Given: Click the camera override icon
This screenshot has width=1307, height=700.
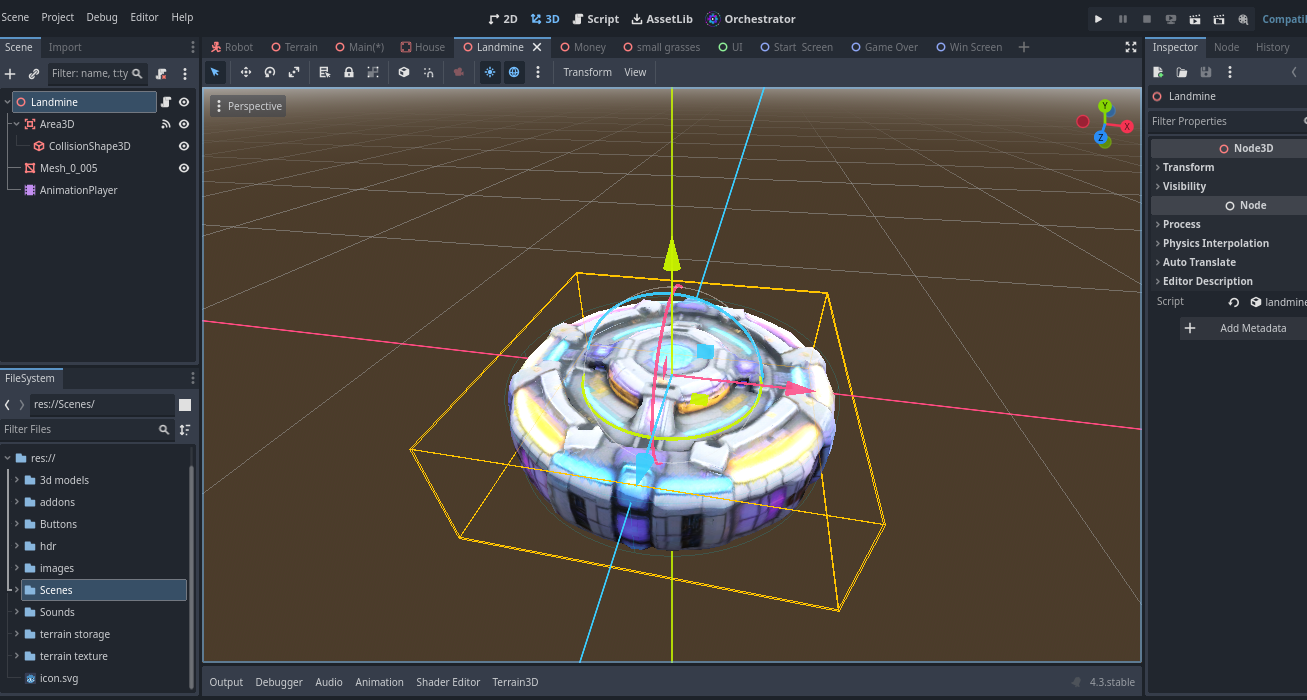Looking at the screenshot, I should pos(459,72).
